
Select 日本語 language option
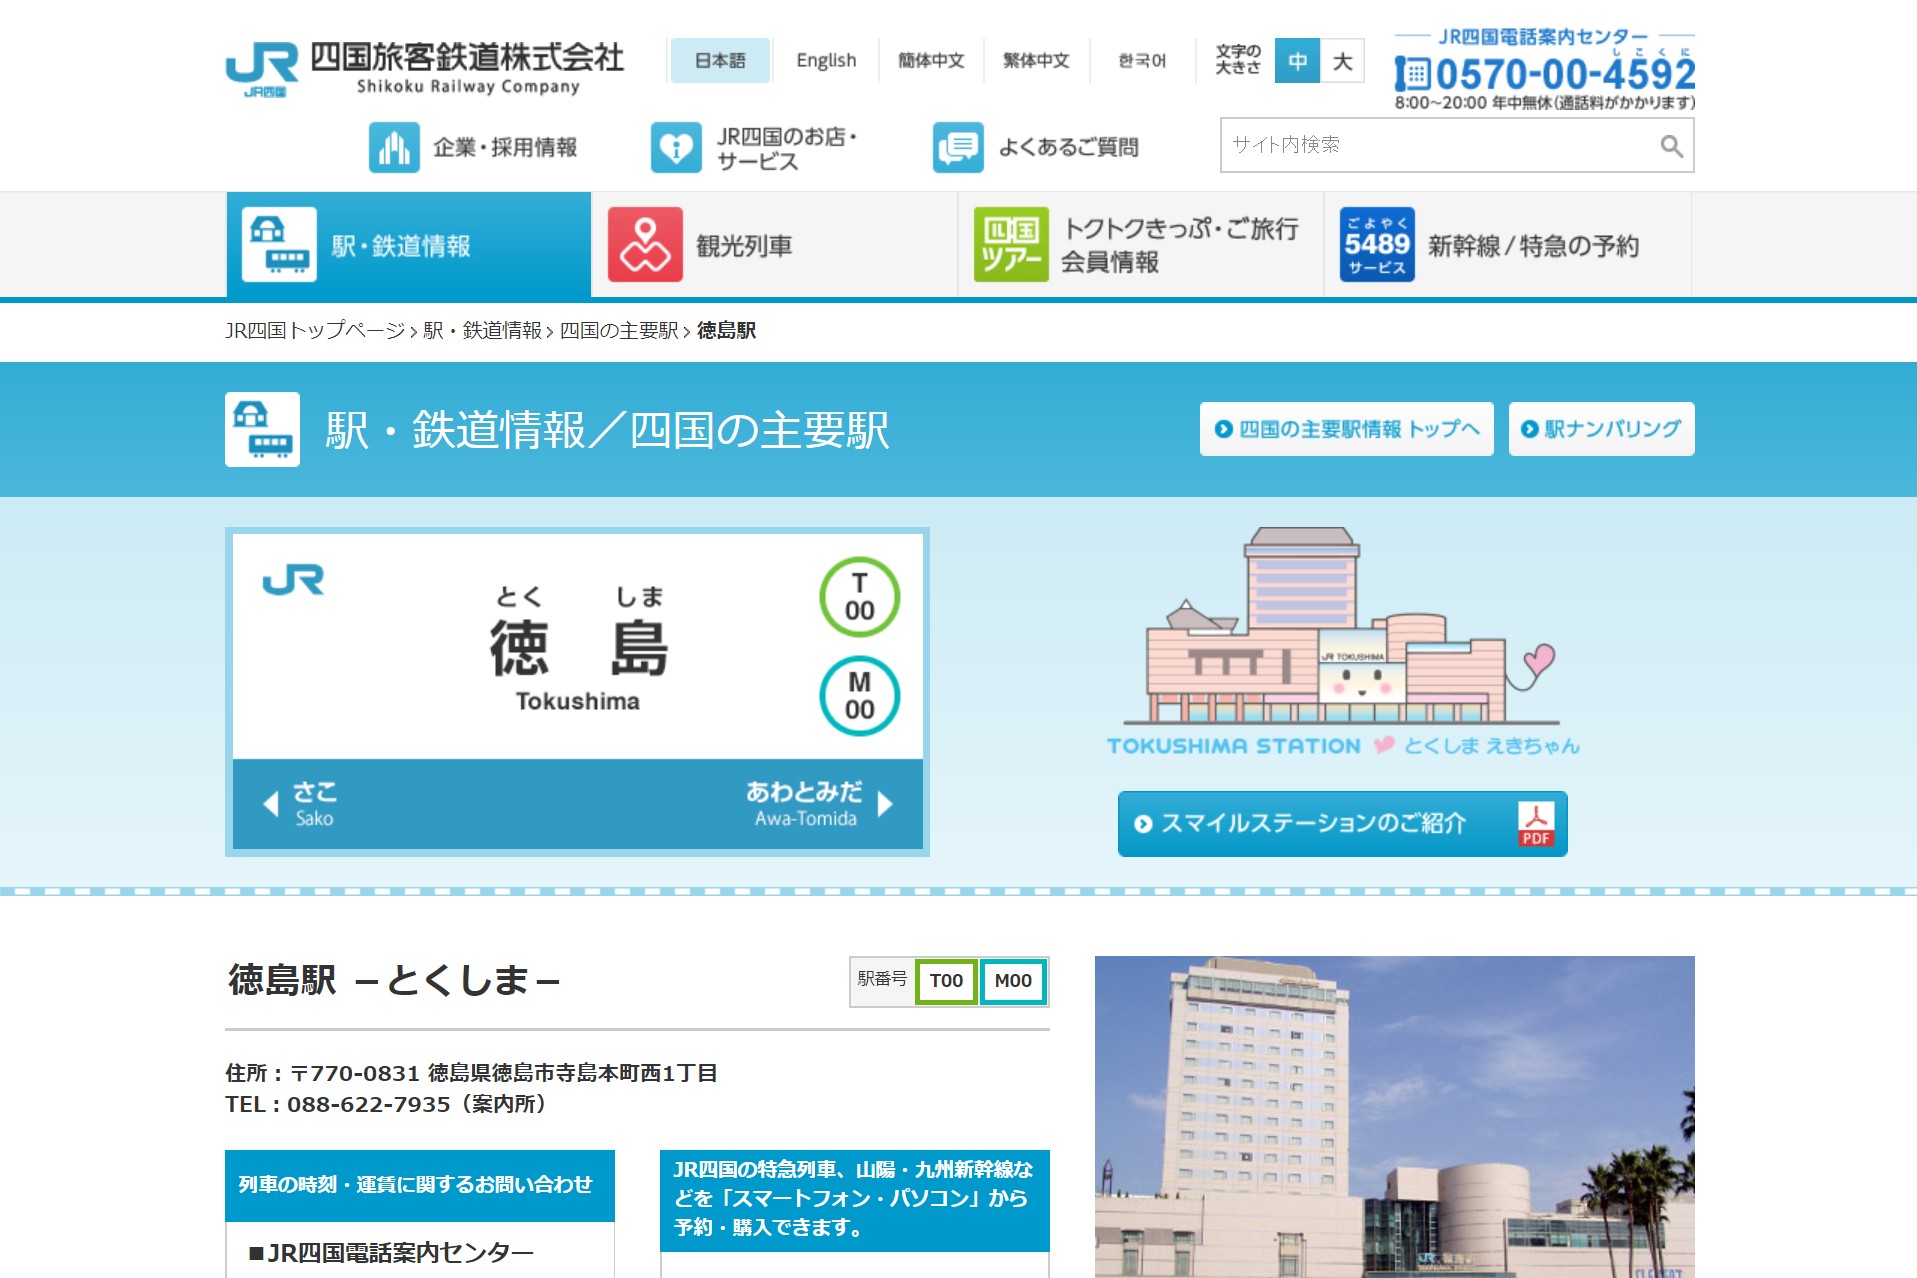pos(720,61)
